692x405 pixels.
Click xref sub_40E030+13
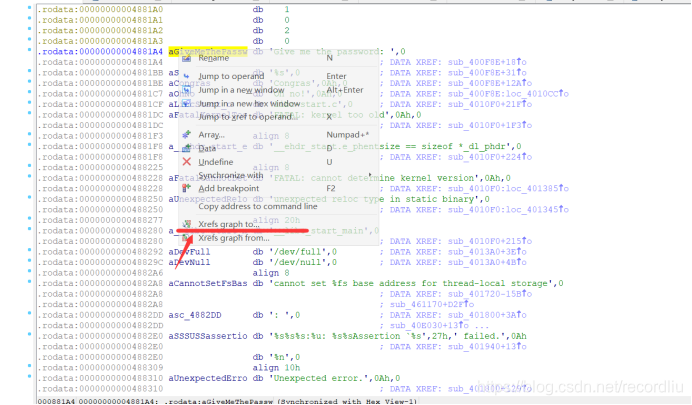point(429,326)
